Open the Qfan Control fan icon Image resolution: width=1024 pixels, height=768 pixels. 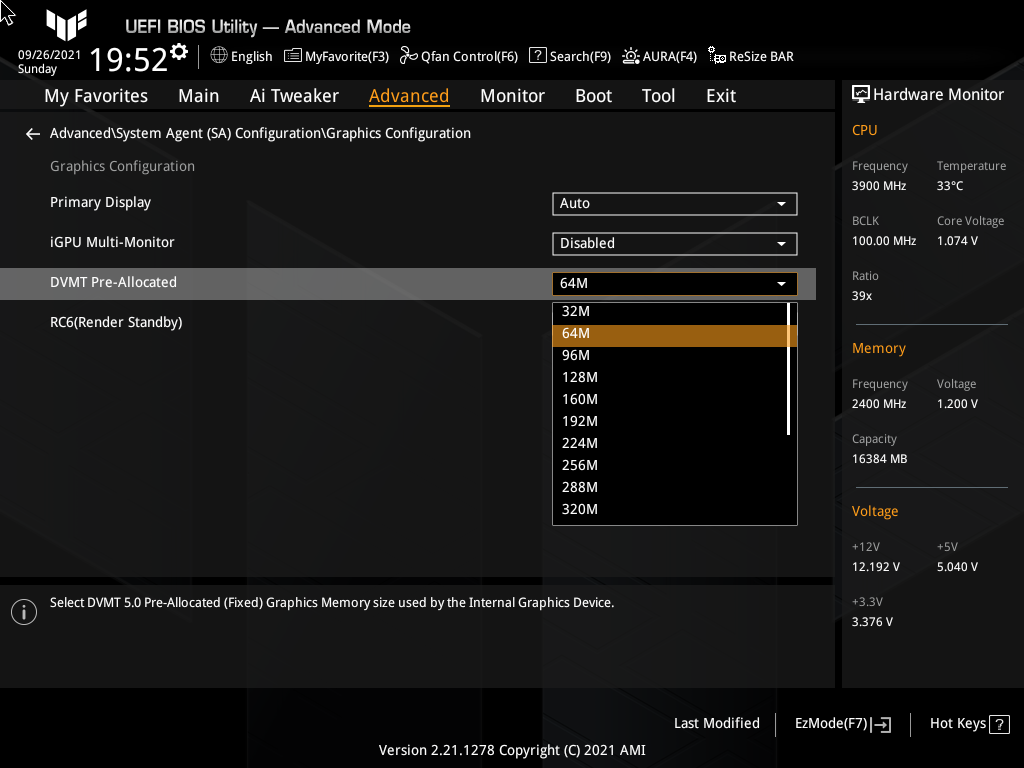tap(408, 56)
